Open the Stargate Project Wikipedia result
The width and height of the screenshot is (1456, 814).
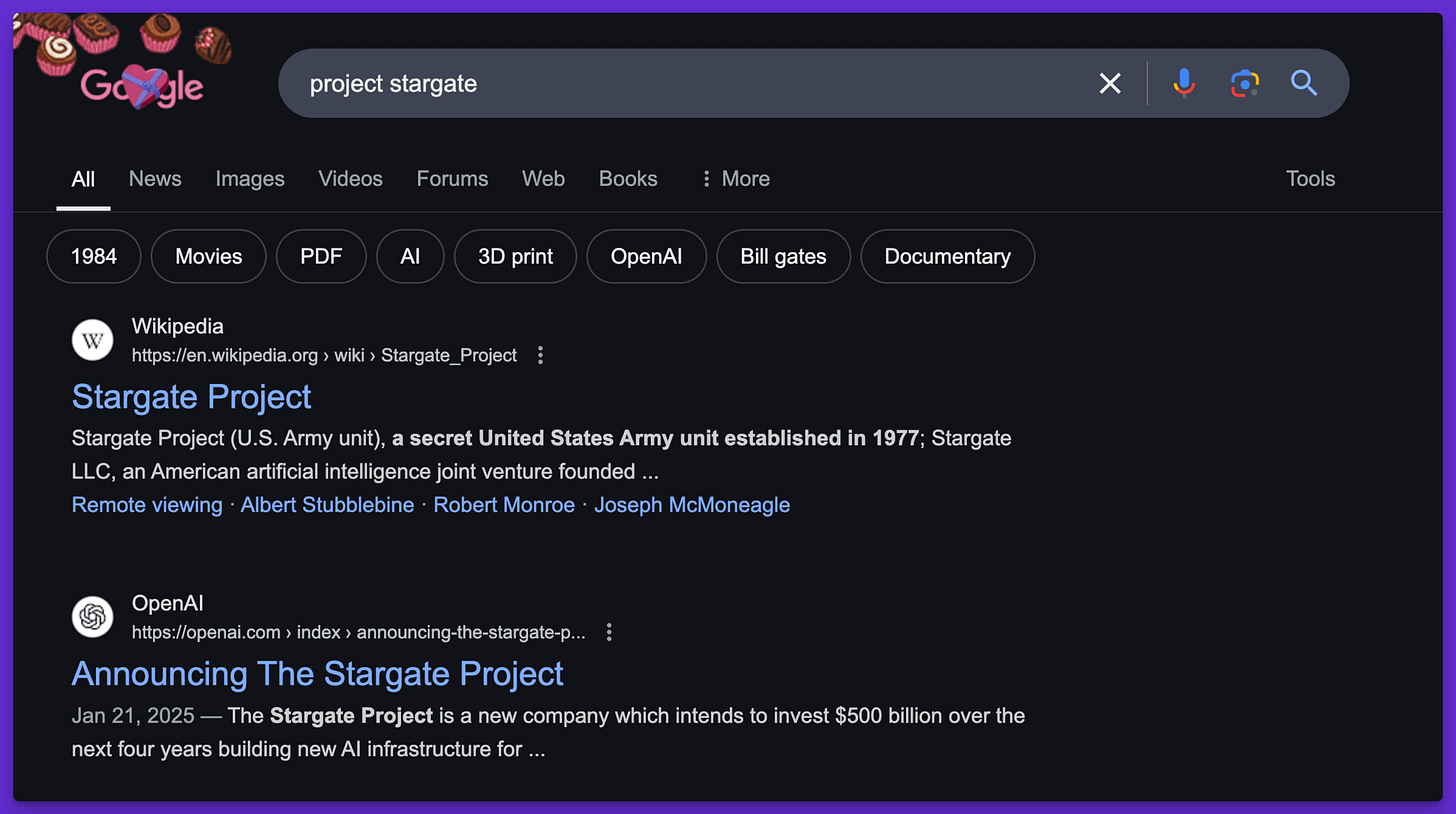click(x=192, y=397)
